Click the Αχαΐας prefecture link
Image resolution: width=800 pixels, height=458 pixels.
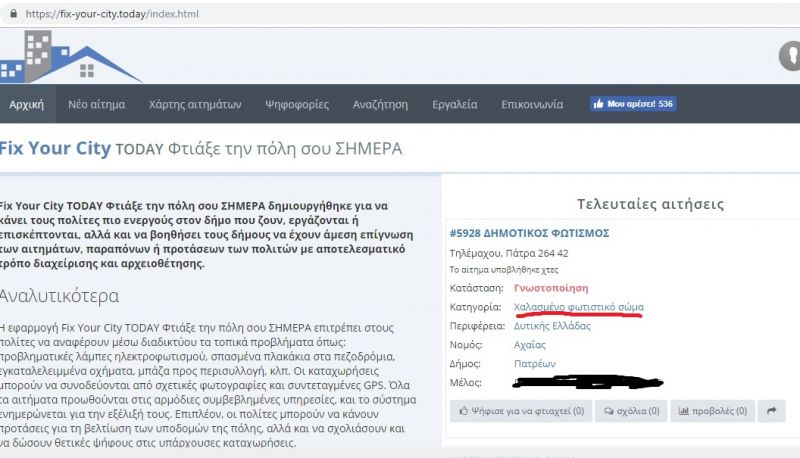click(x=530, y=345)
